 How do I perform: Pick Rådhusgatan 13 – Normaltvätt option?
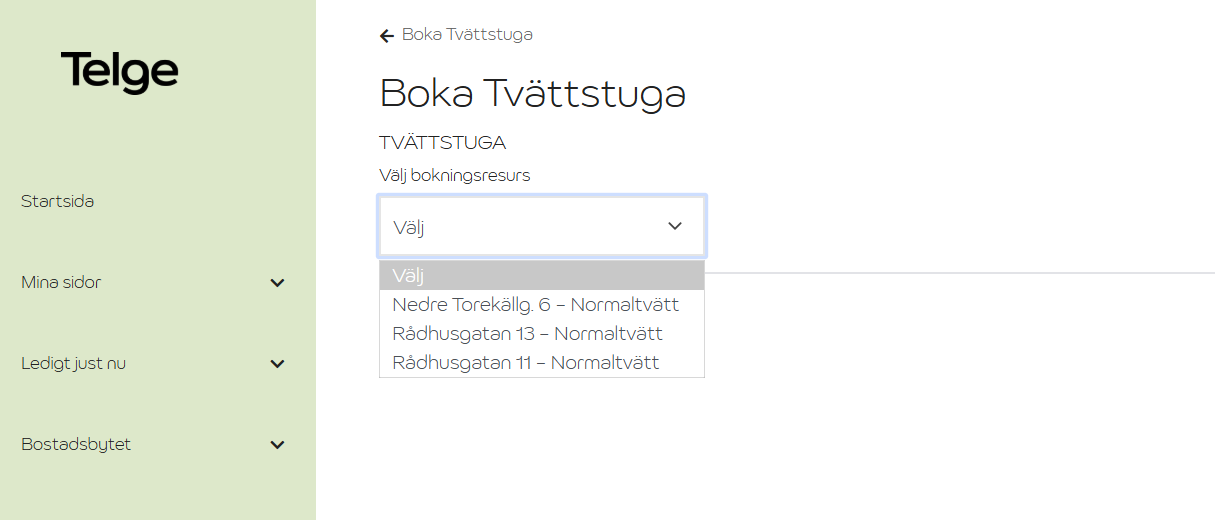528,333
